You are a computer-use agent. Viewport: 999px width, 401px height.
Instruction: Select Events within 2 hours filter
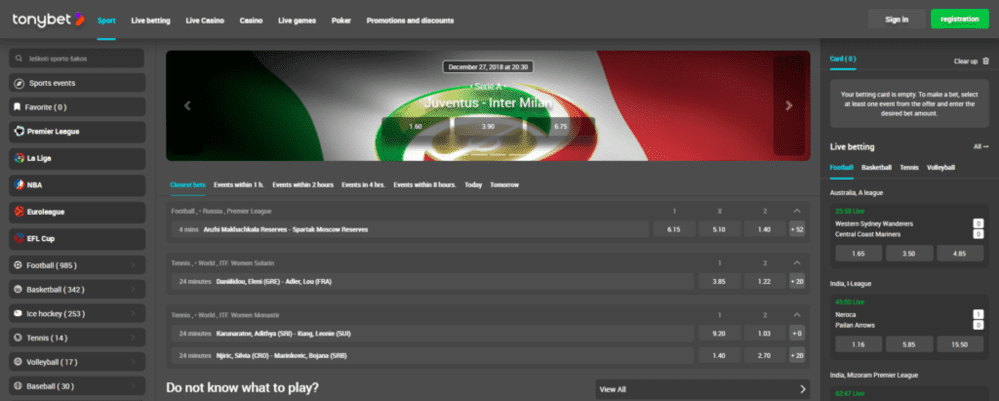303,185
